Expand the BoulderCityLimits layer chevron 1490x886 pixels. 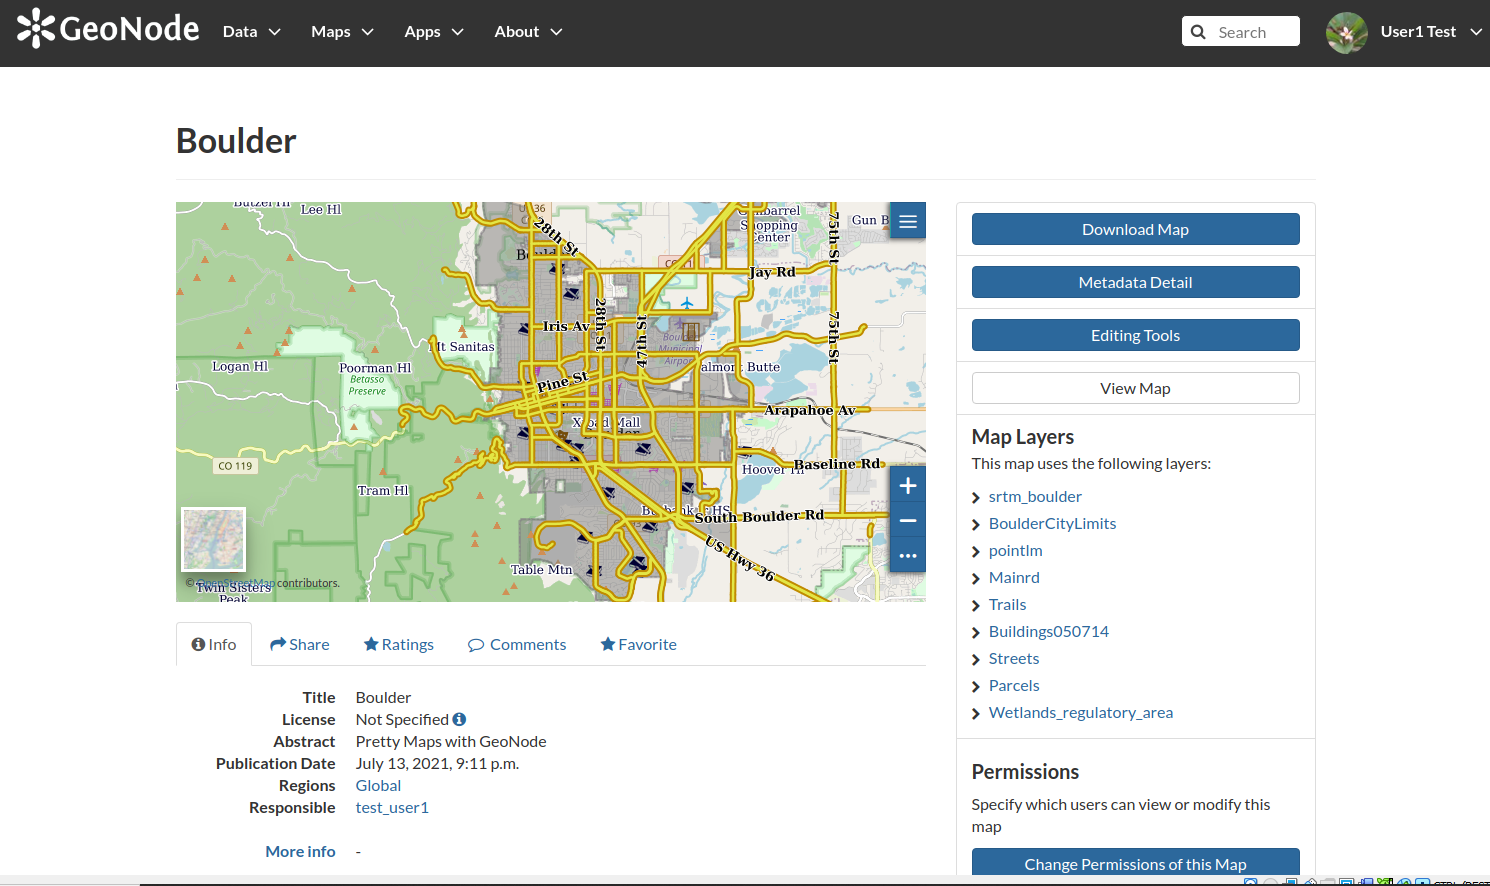point(976,524)
